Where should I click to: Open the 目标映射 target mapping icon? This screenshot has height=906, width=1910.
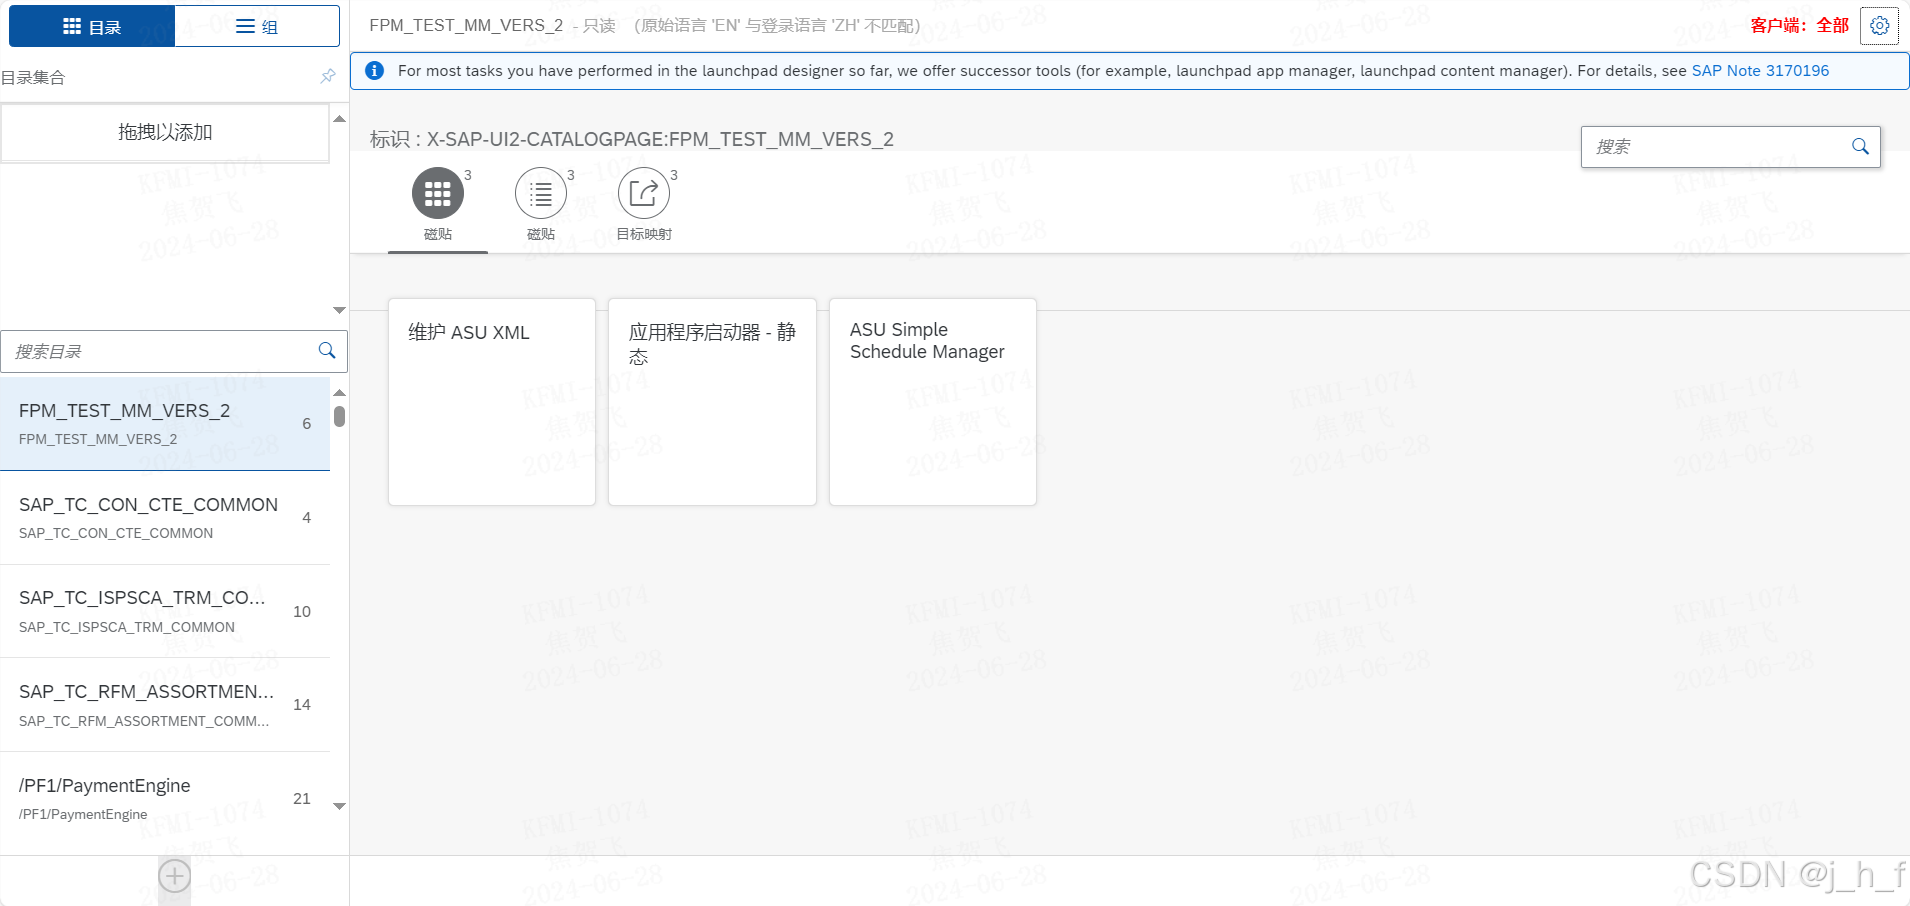(x=644, y=193)
